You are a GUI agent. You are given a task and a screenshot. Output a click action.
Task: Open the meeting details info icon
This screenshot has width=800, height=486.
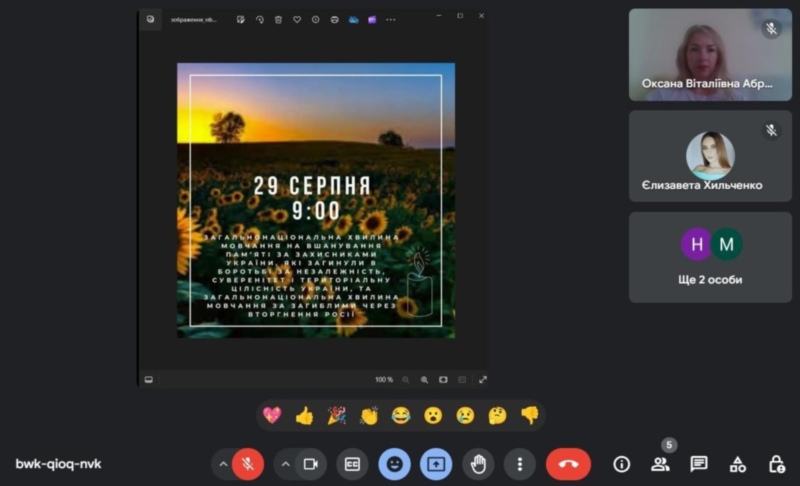click(622, 464)
